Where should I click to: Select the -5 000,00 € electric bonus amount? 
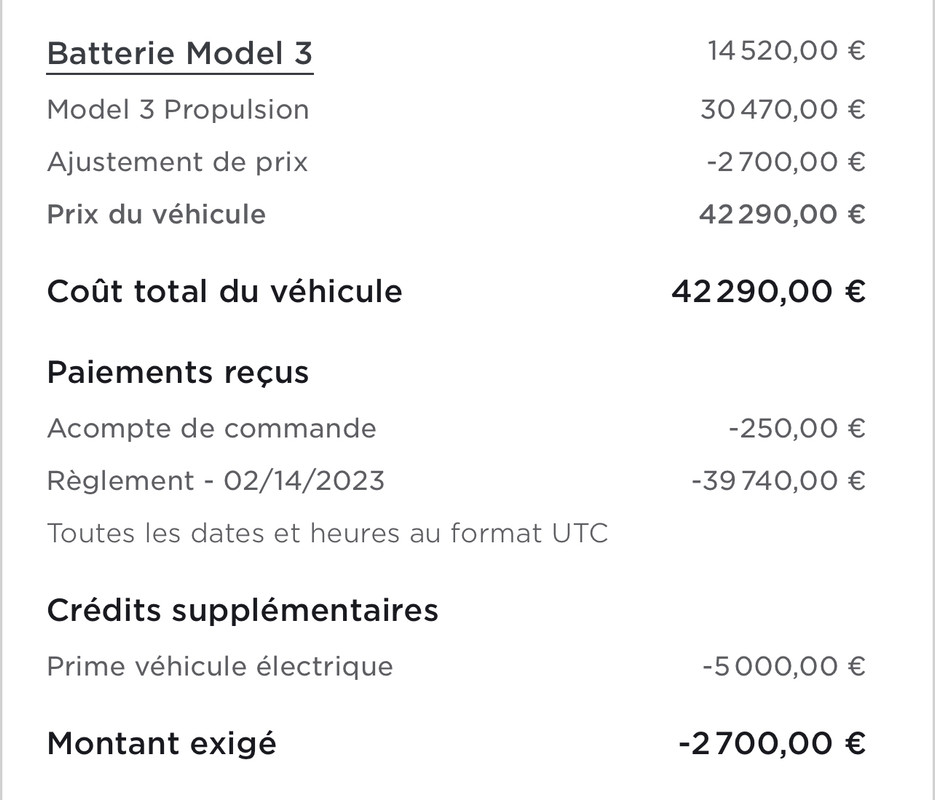(x=784, y=666)
